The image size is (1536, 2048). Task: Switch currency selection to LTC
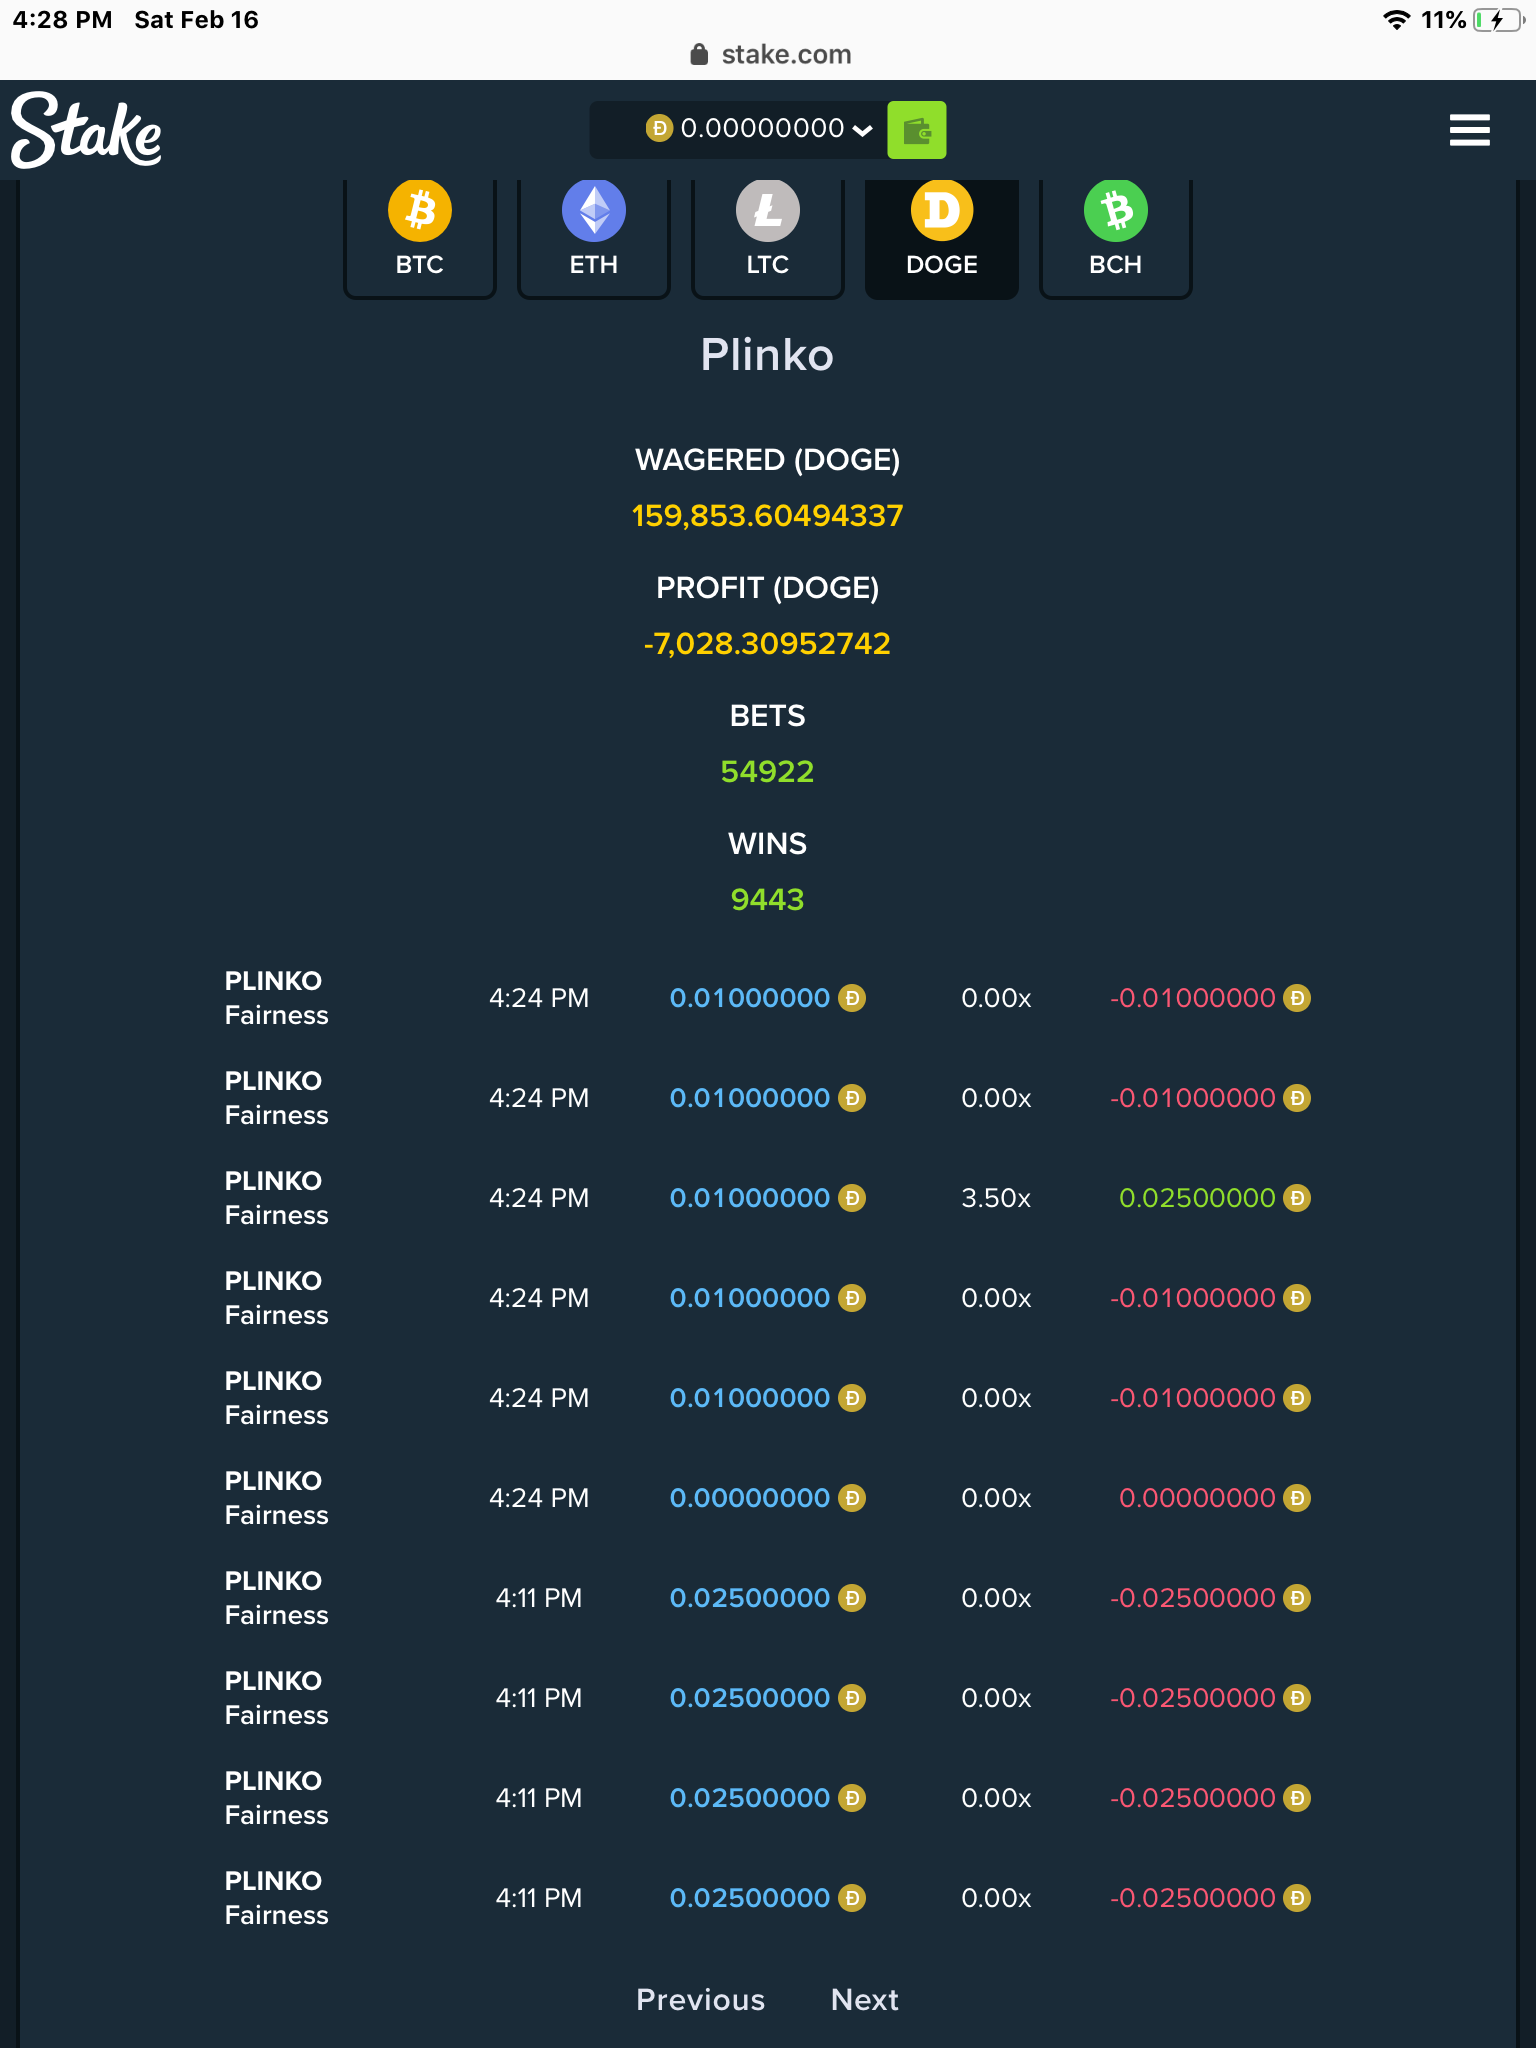(767, 237)
